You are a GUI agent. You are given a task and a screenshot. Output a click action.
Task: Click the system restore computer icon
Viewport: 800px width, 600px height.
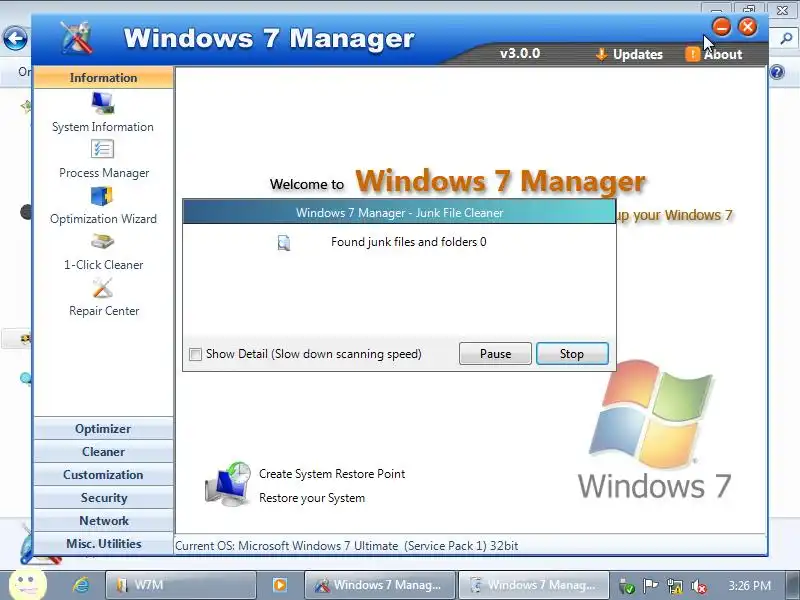(x=228, y=484)
